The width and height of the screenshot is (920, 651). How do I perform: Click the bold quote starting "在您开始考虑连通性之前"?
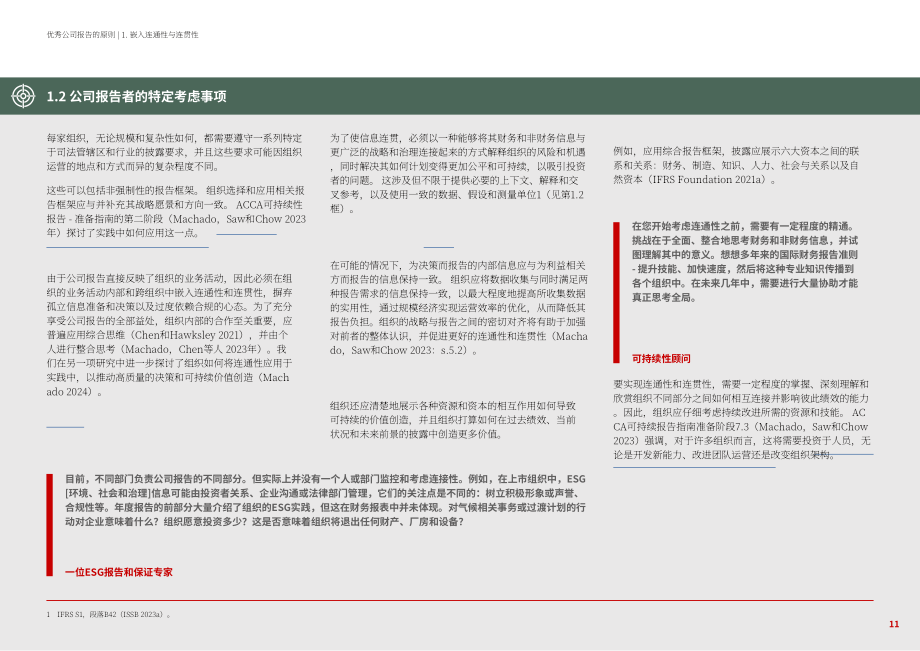745,262
